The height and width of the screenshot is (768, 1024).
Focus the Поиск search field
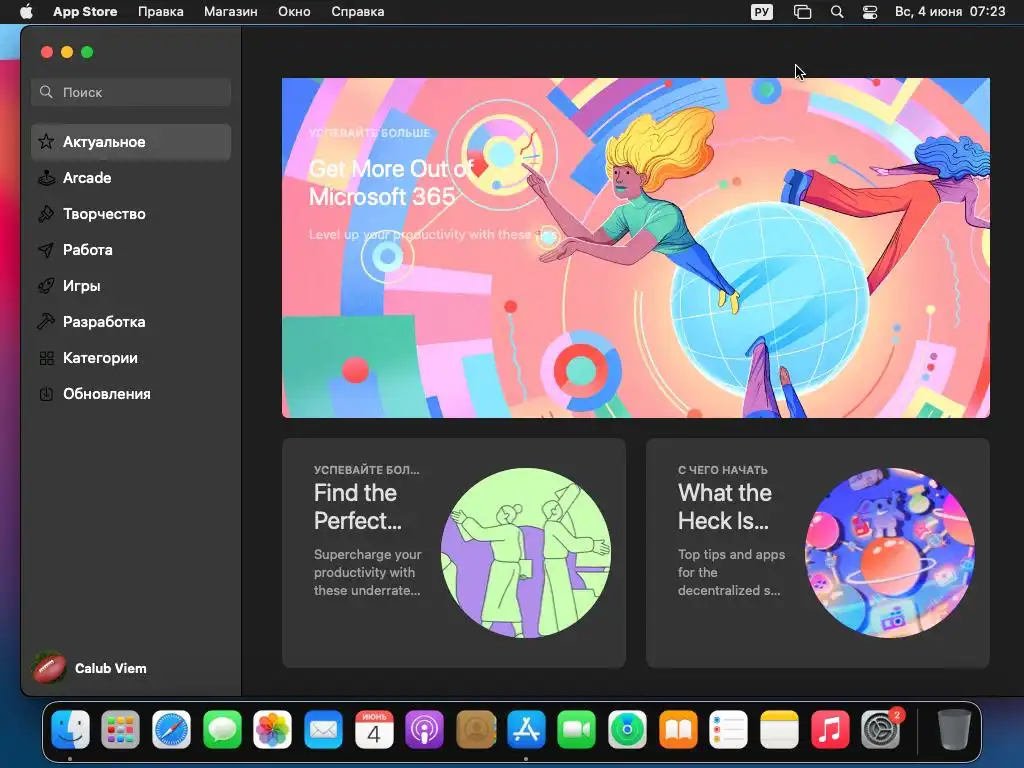coord(131,92)
